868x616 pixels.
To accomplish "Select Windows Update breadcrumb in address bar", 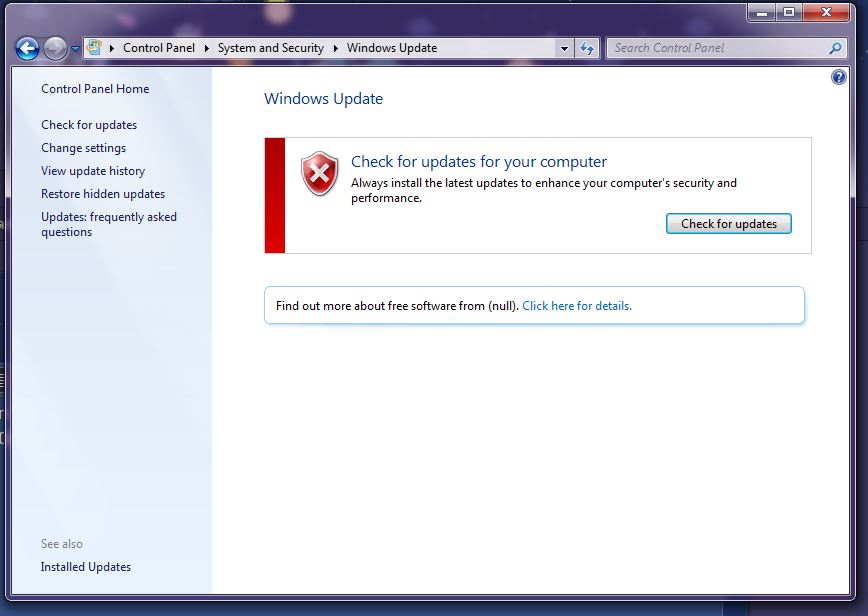I will coord(392,48).
